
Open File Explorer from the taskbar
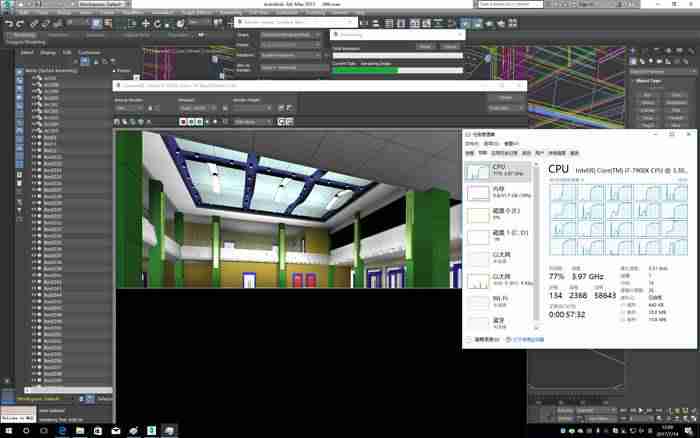[x=80, y=430]
